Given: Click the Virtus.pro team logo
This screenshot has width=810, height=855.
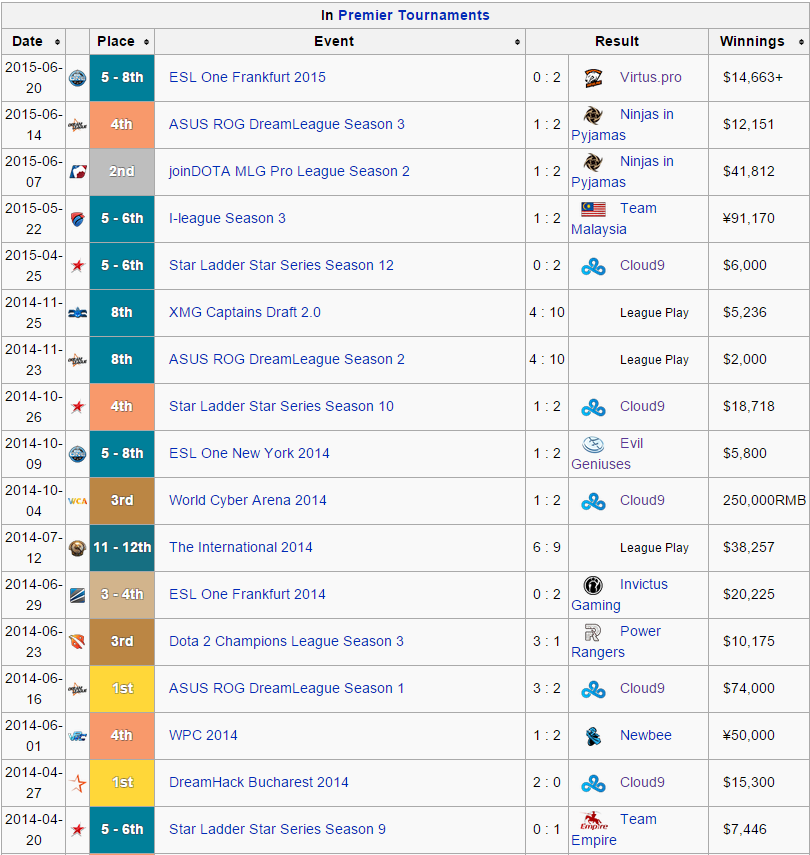Looking at the screenshot, I should (x=594, y=78).
